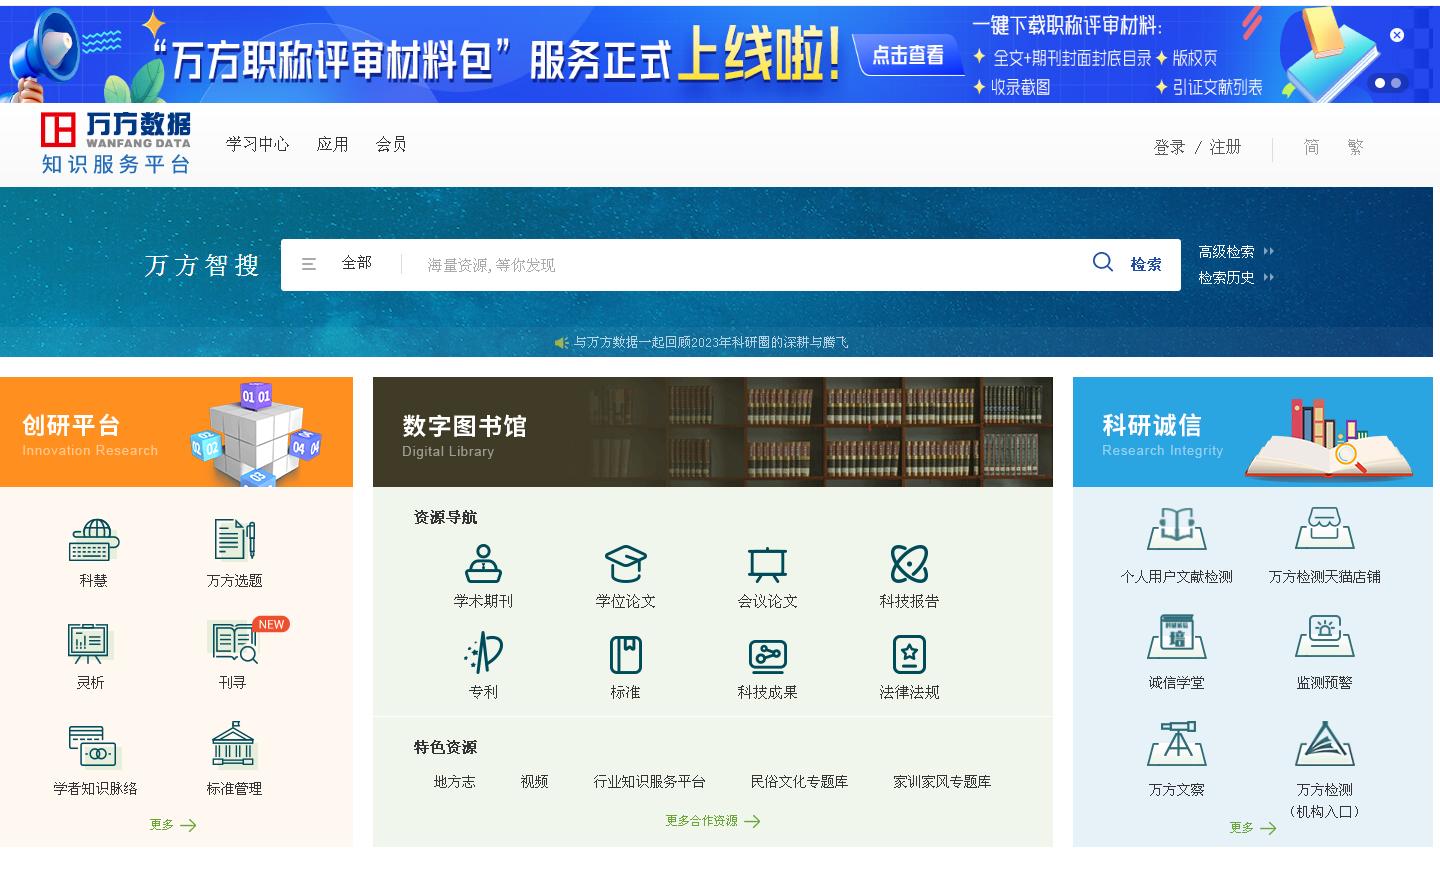
Task: Open the 万方检测天猫店铺 shop icon
Action: [x=1324, y=529]
